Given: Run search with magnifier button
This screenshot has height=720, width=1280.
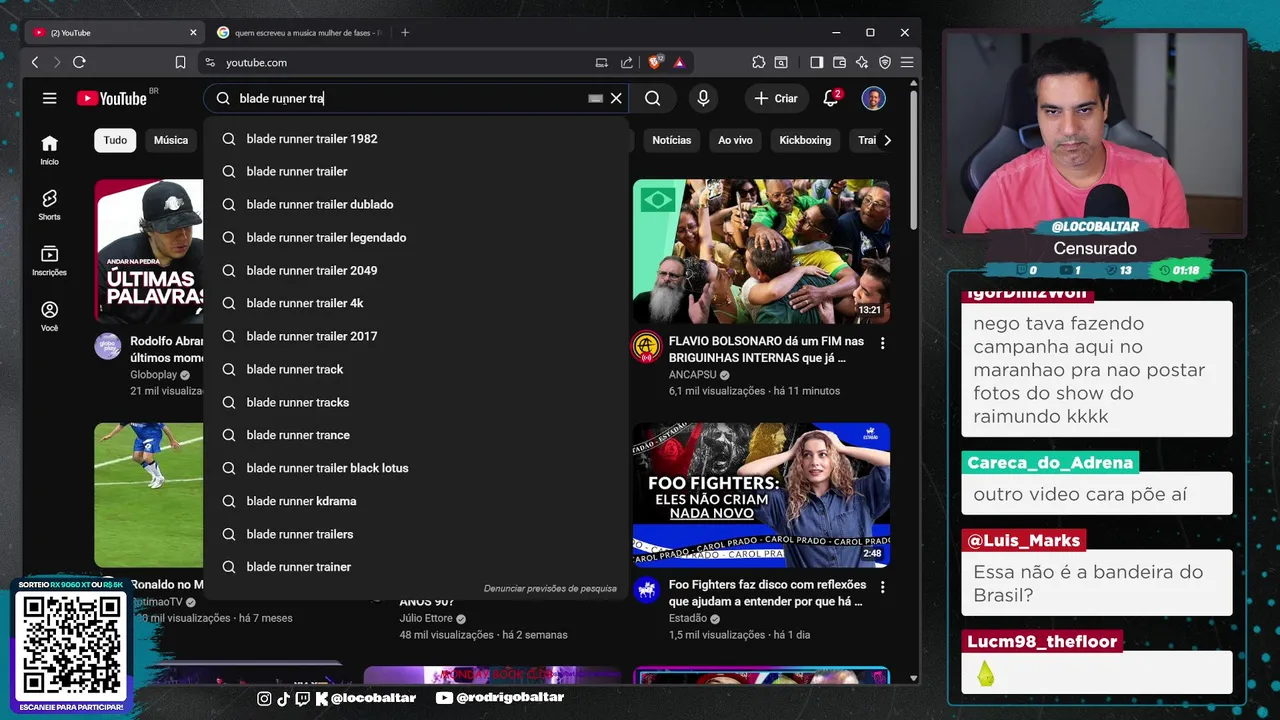Looking at the screenshot, I should point(653,98).
